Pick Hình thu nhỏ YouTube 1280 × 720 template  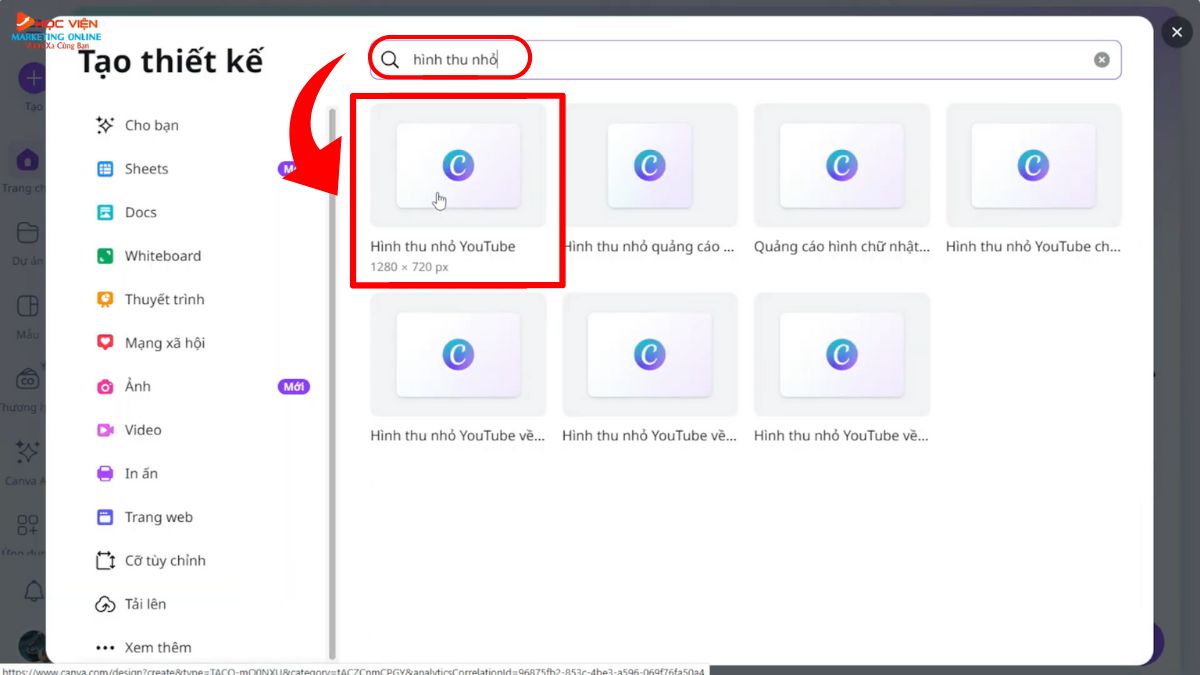(x=458, y=189)
